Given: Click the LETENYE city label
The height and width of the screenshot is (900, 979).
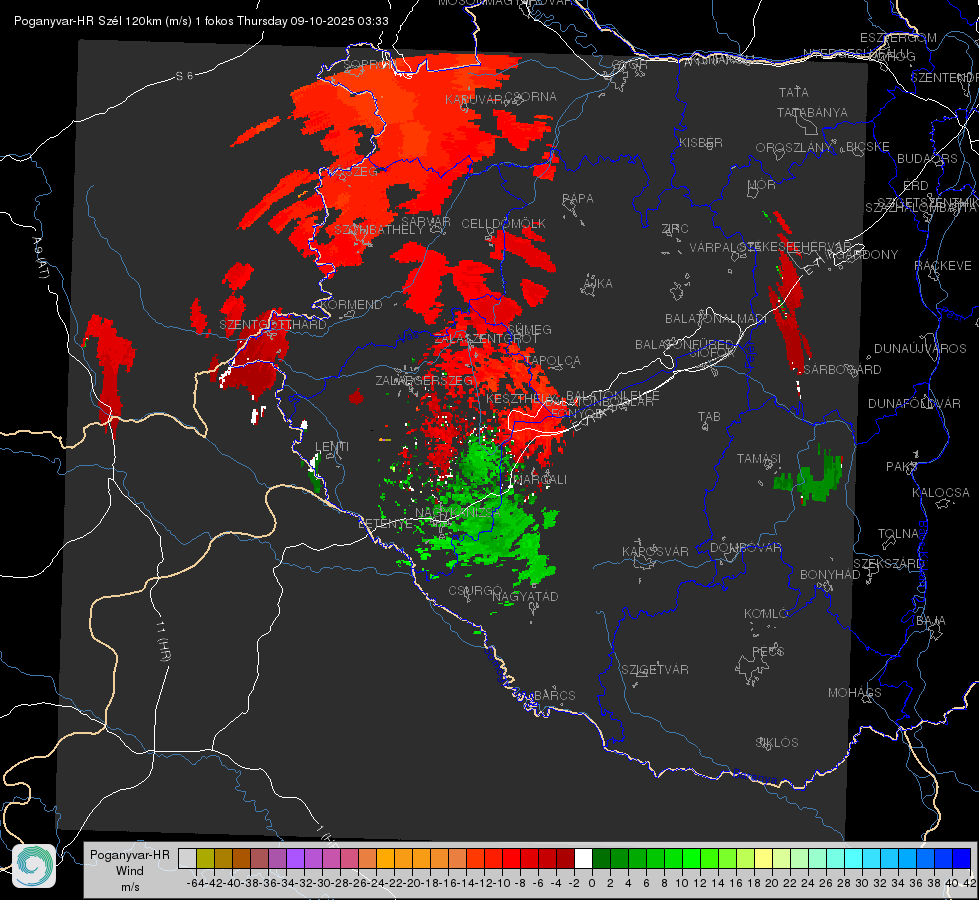Looking at the screenshot, I should point(385,524).
